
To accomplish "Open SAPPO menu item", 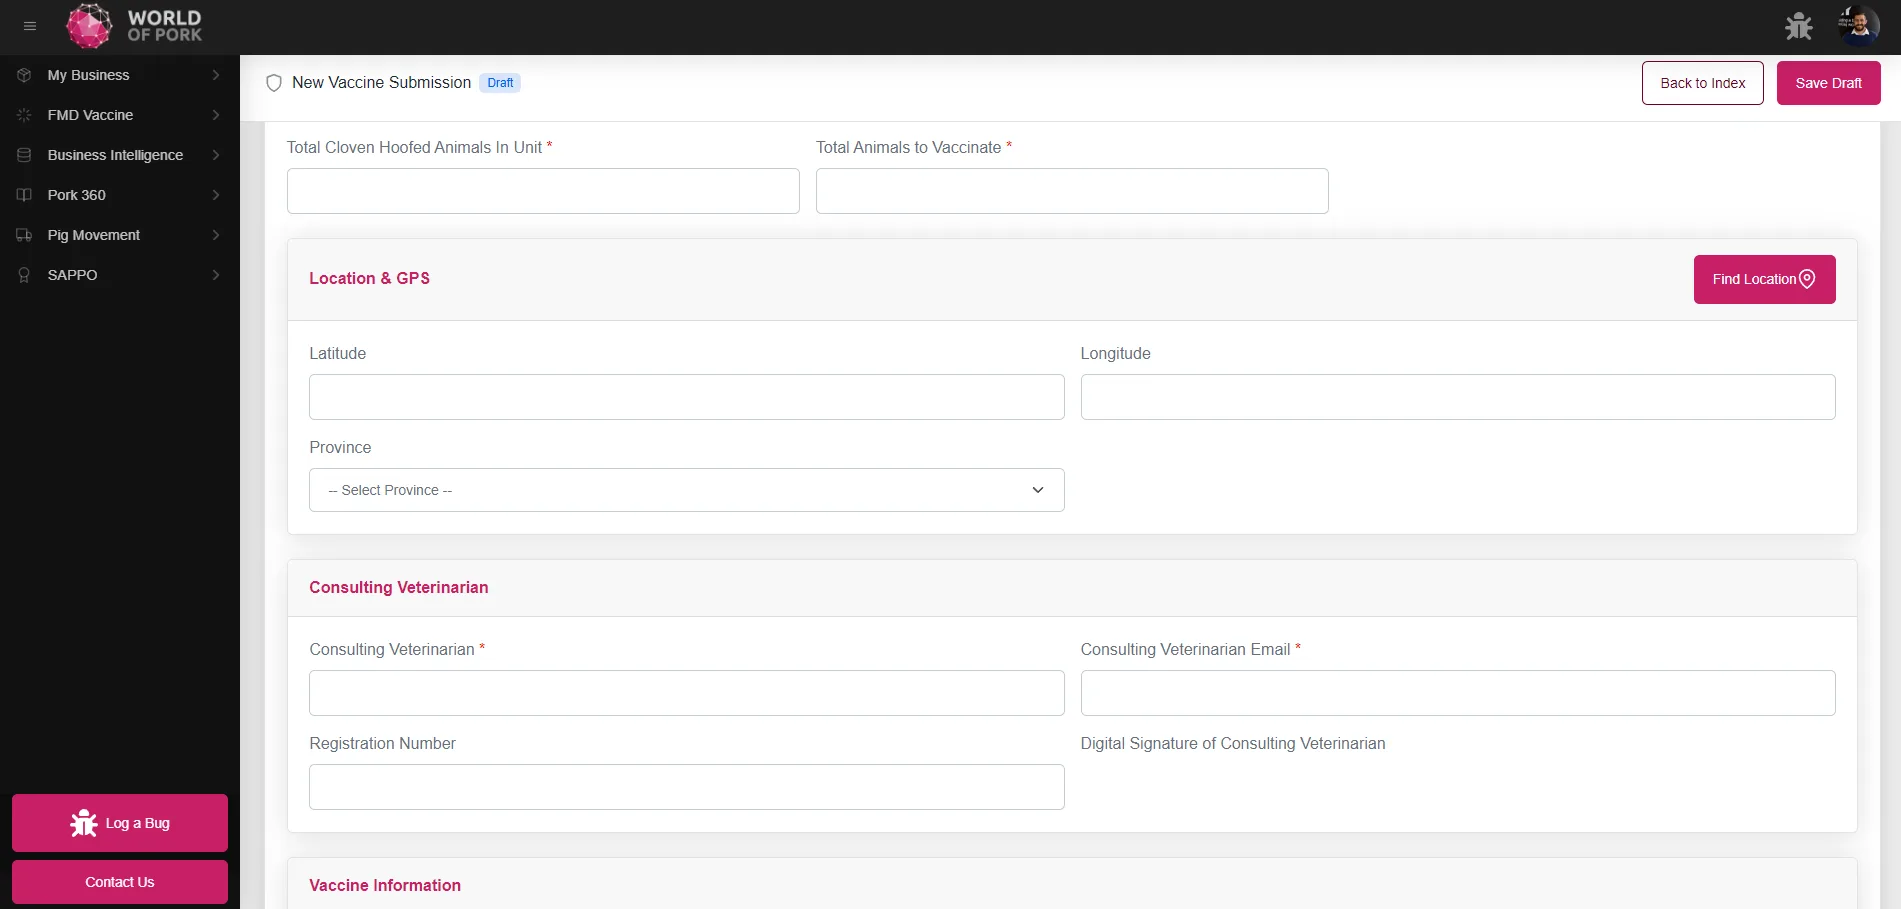I will (120, 275).
